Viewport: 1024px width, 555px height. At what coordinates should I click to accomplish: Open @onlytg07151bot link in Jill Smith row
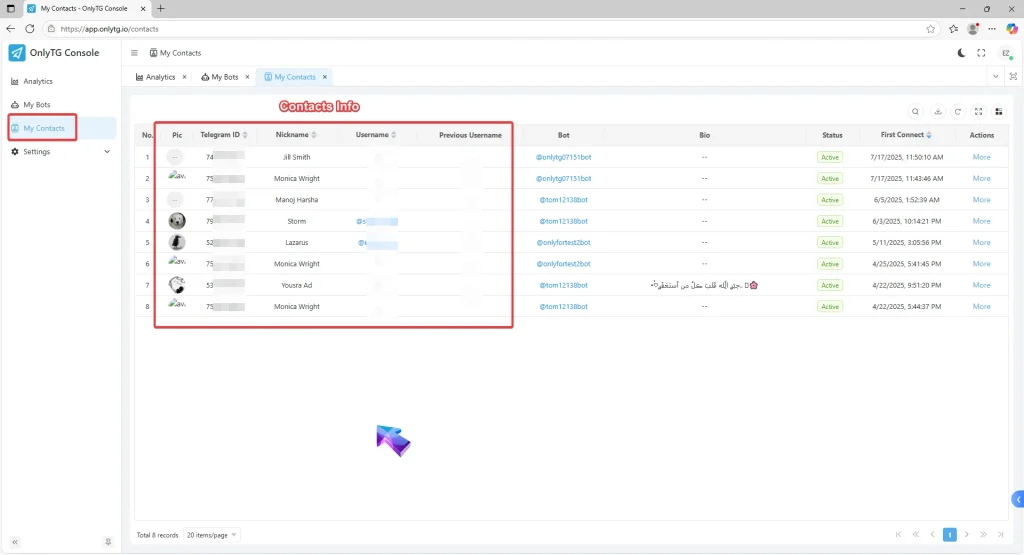(564, 157)
